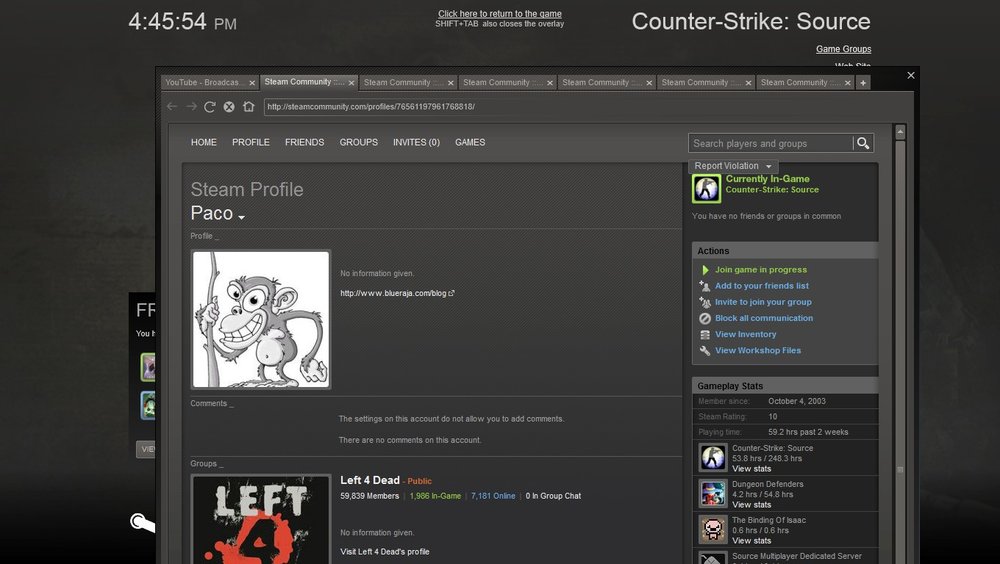Click the Steam logo at bottom left
This screenshot has width=1000, height=564.
click(142, 523)
